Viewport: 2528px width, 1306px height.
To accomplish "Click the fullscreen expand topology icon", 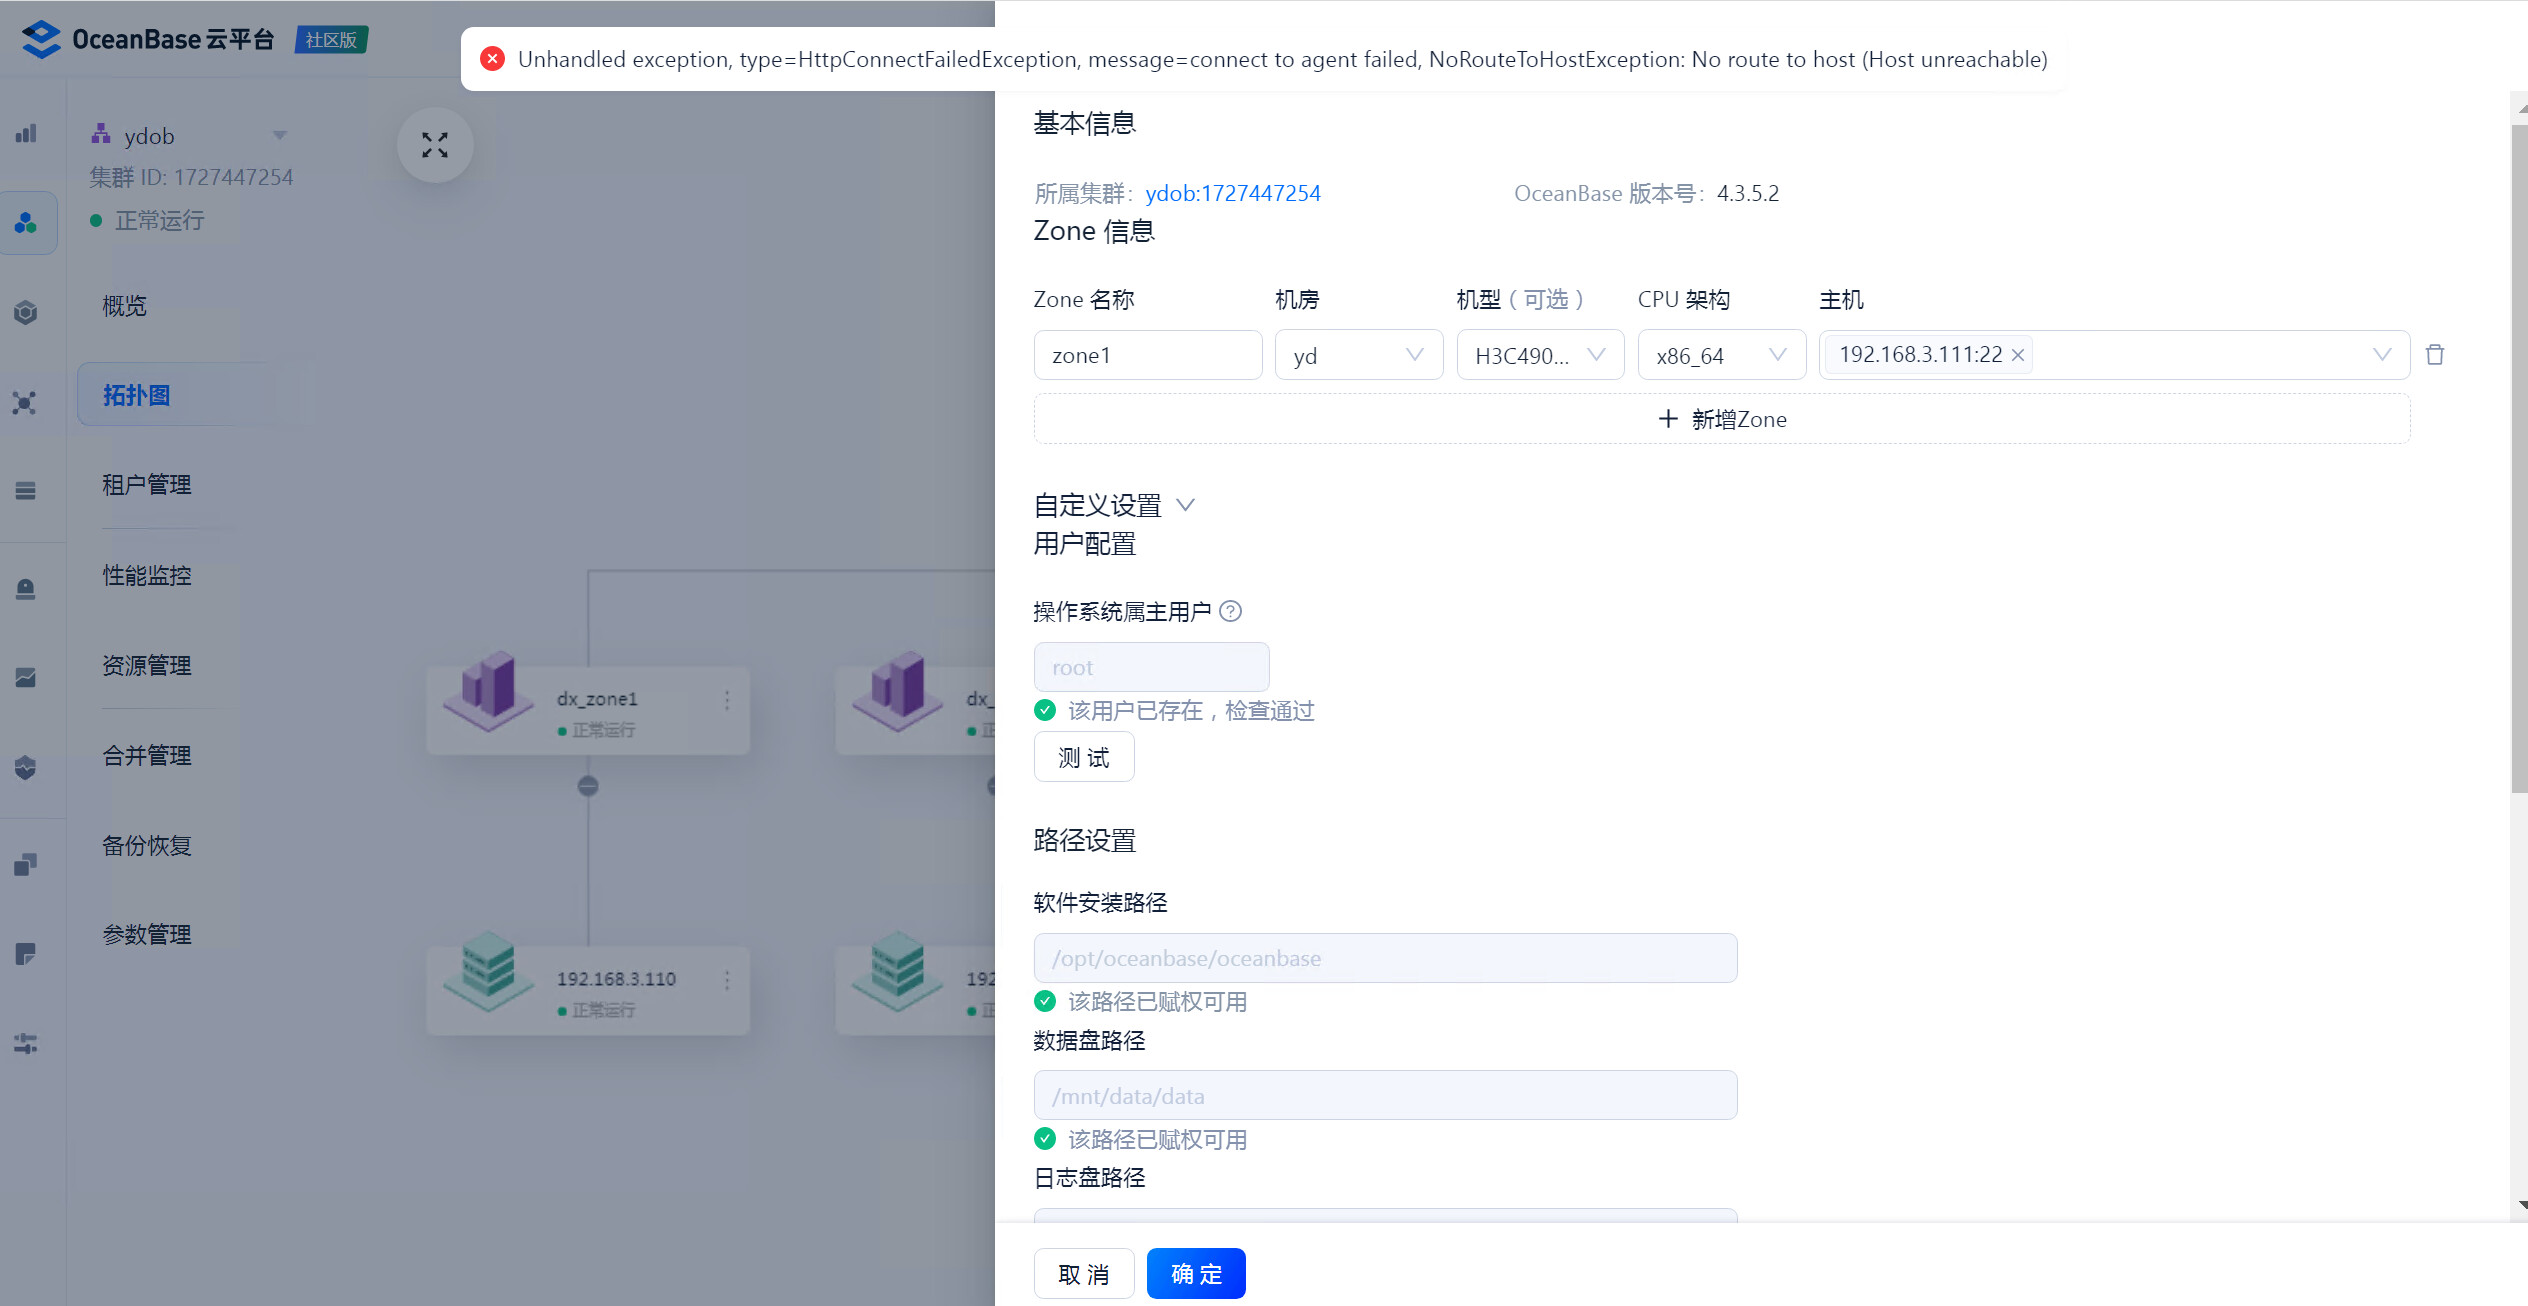I will point(434,145).
